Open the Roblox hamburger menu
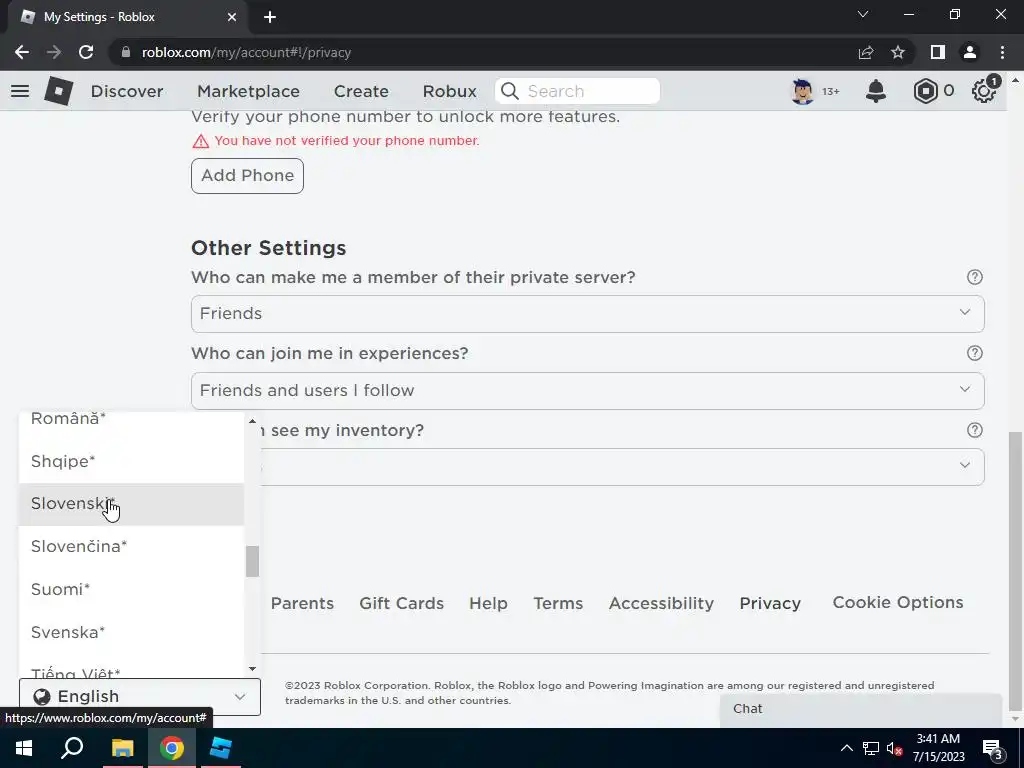Screen dimensions: 1024x768 click(x=20, y=91)
